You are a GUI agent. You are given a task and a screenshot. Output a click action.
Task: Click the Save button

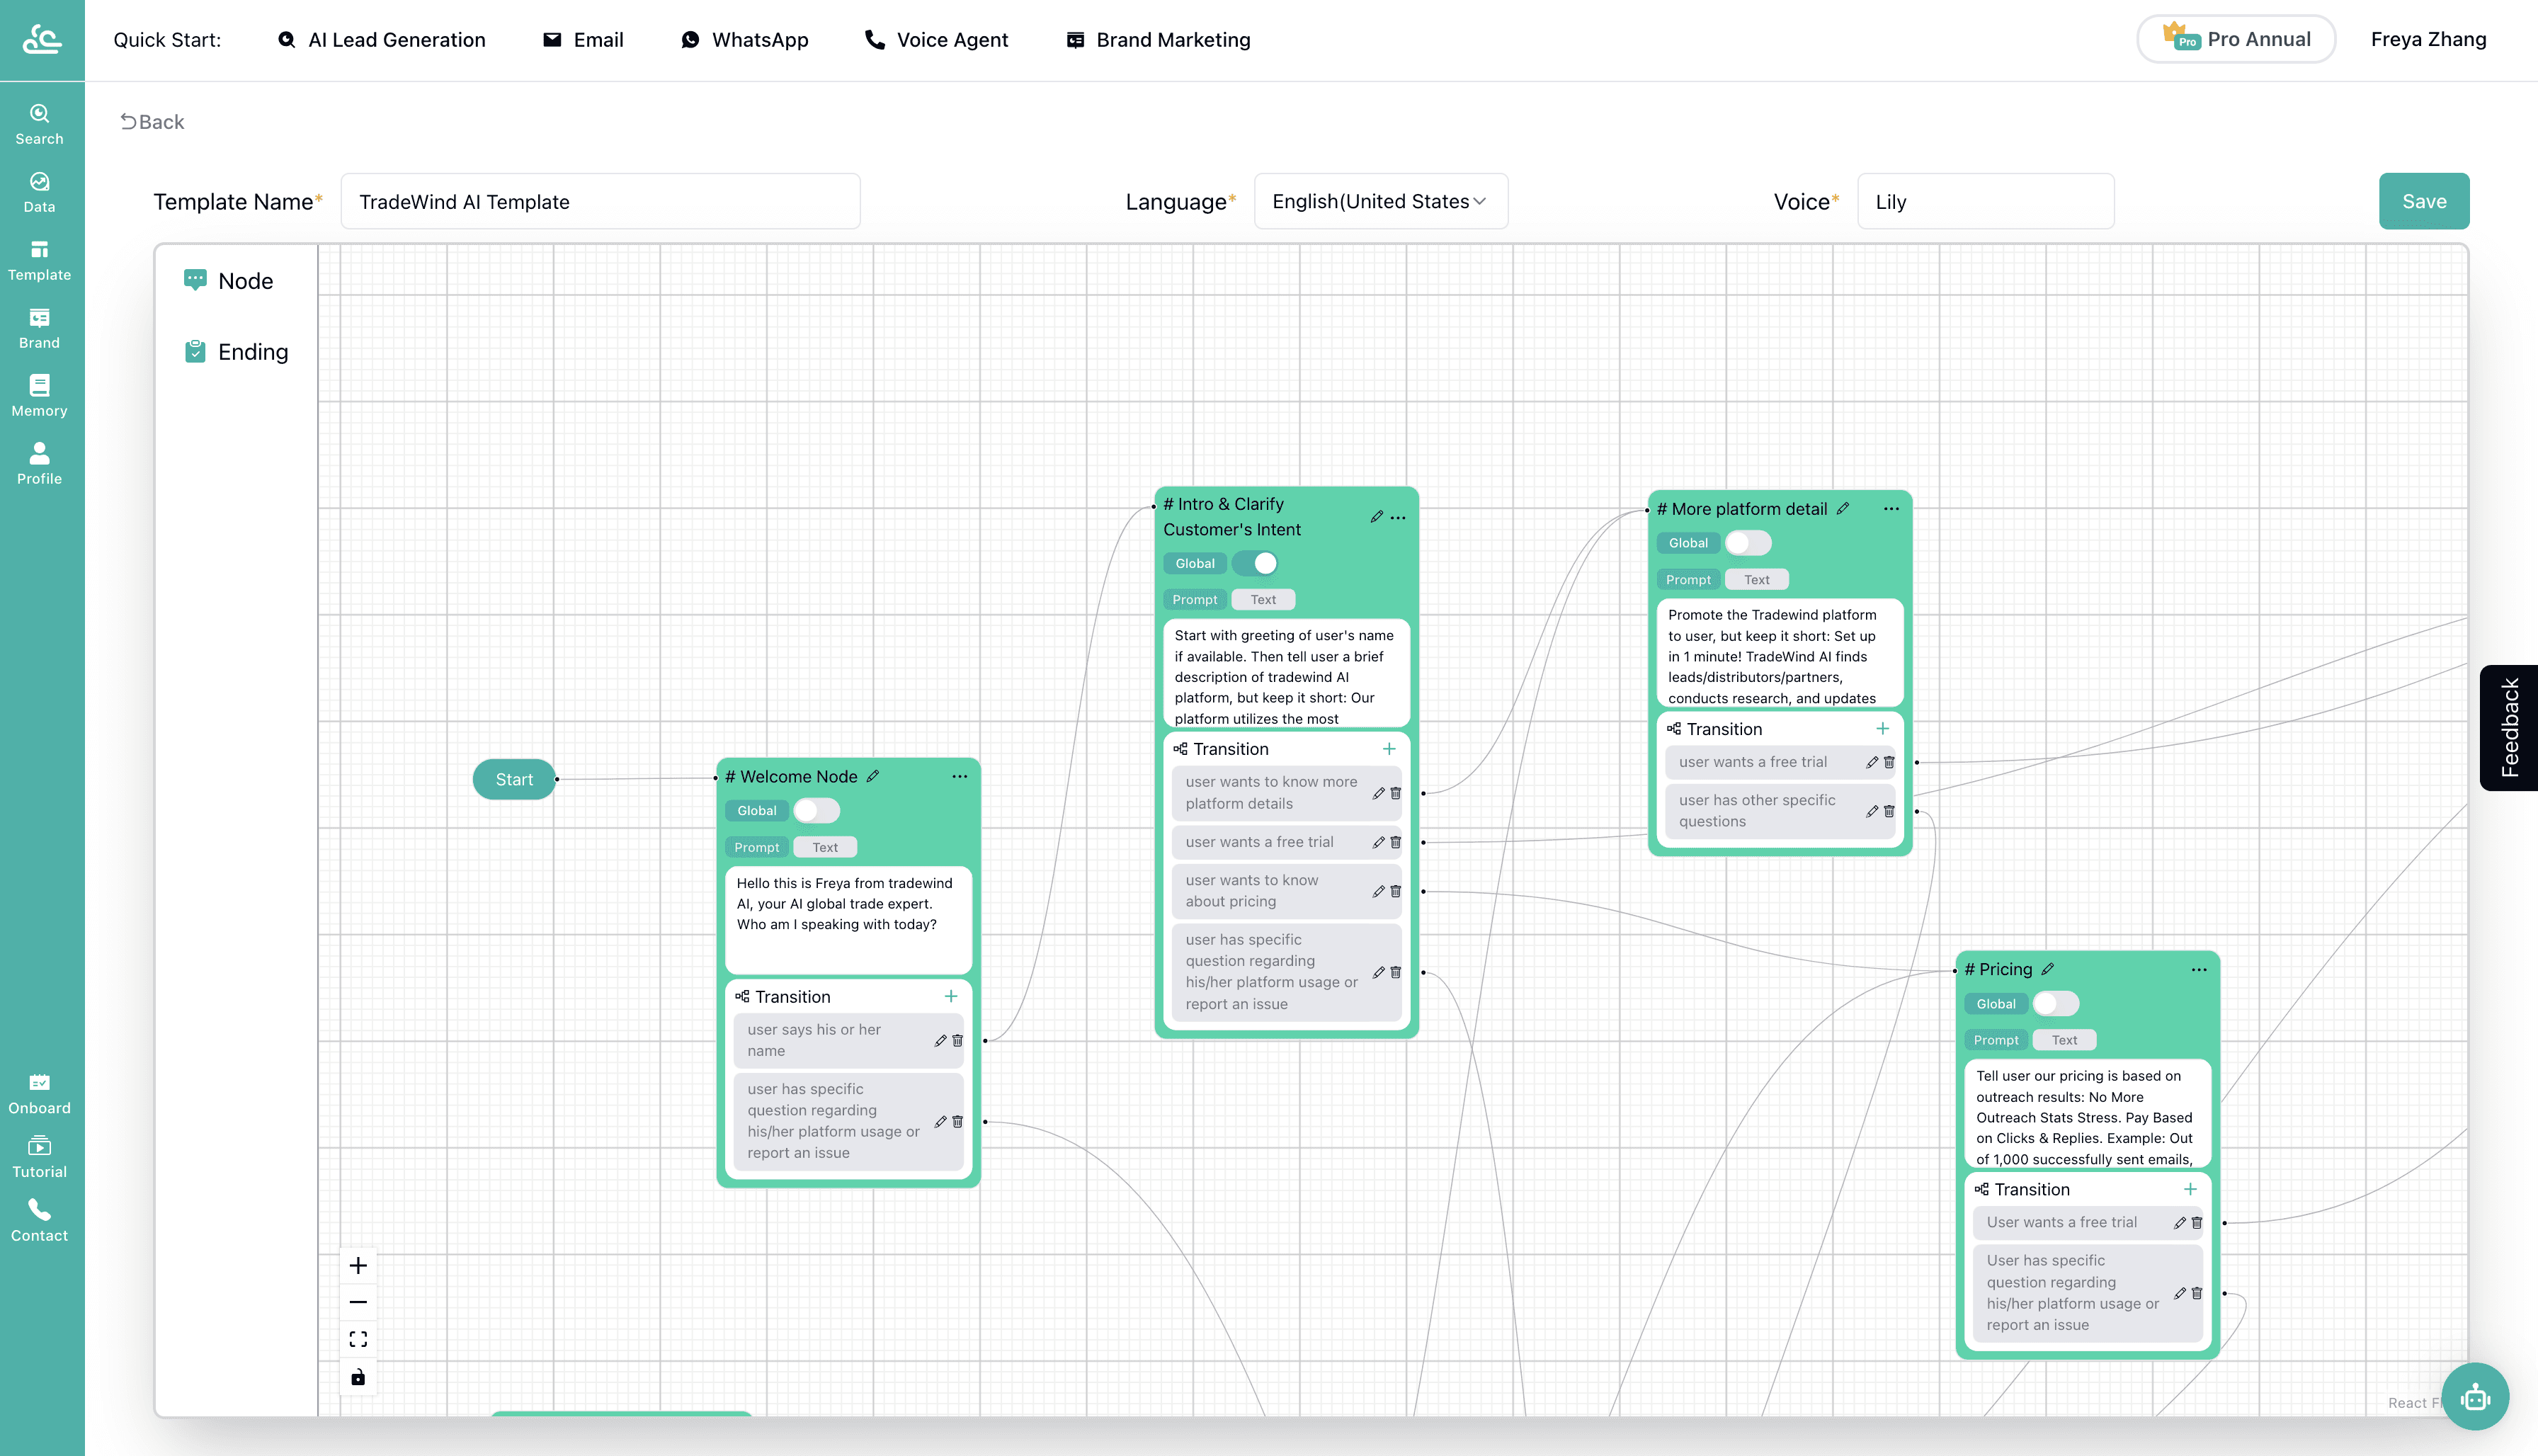pyautogui.click(x=2423, y=201)
